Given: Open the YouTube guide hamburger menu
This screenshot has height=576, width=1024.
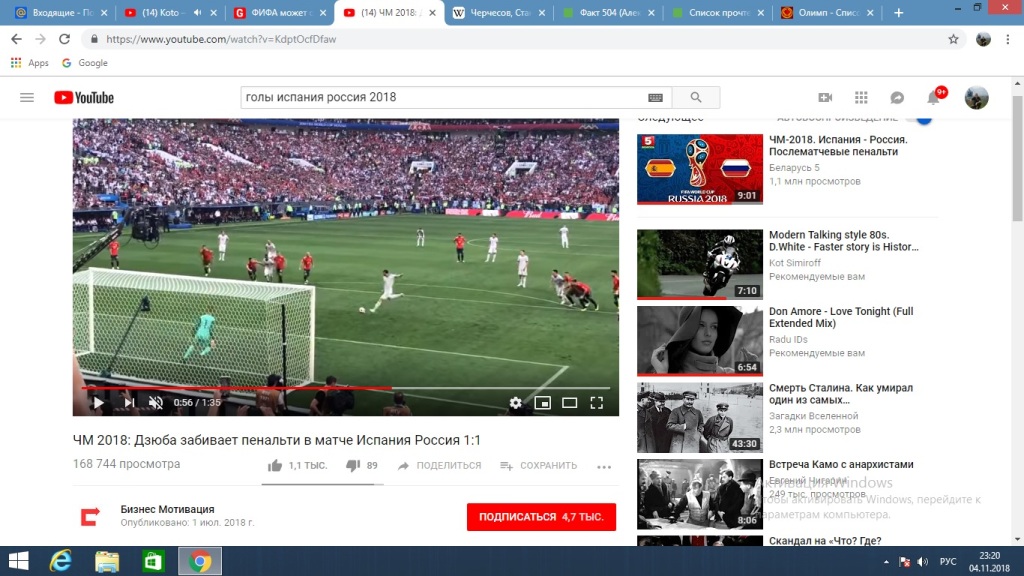Looking at the screenshot, I should coord(27,98).
